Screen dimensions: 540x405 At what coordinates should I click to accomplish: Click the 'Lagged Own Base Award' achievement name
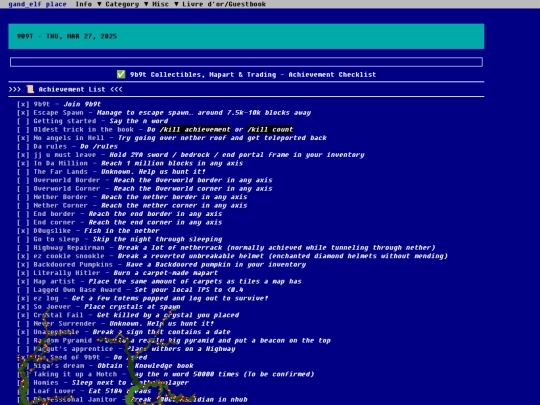77,290
